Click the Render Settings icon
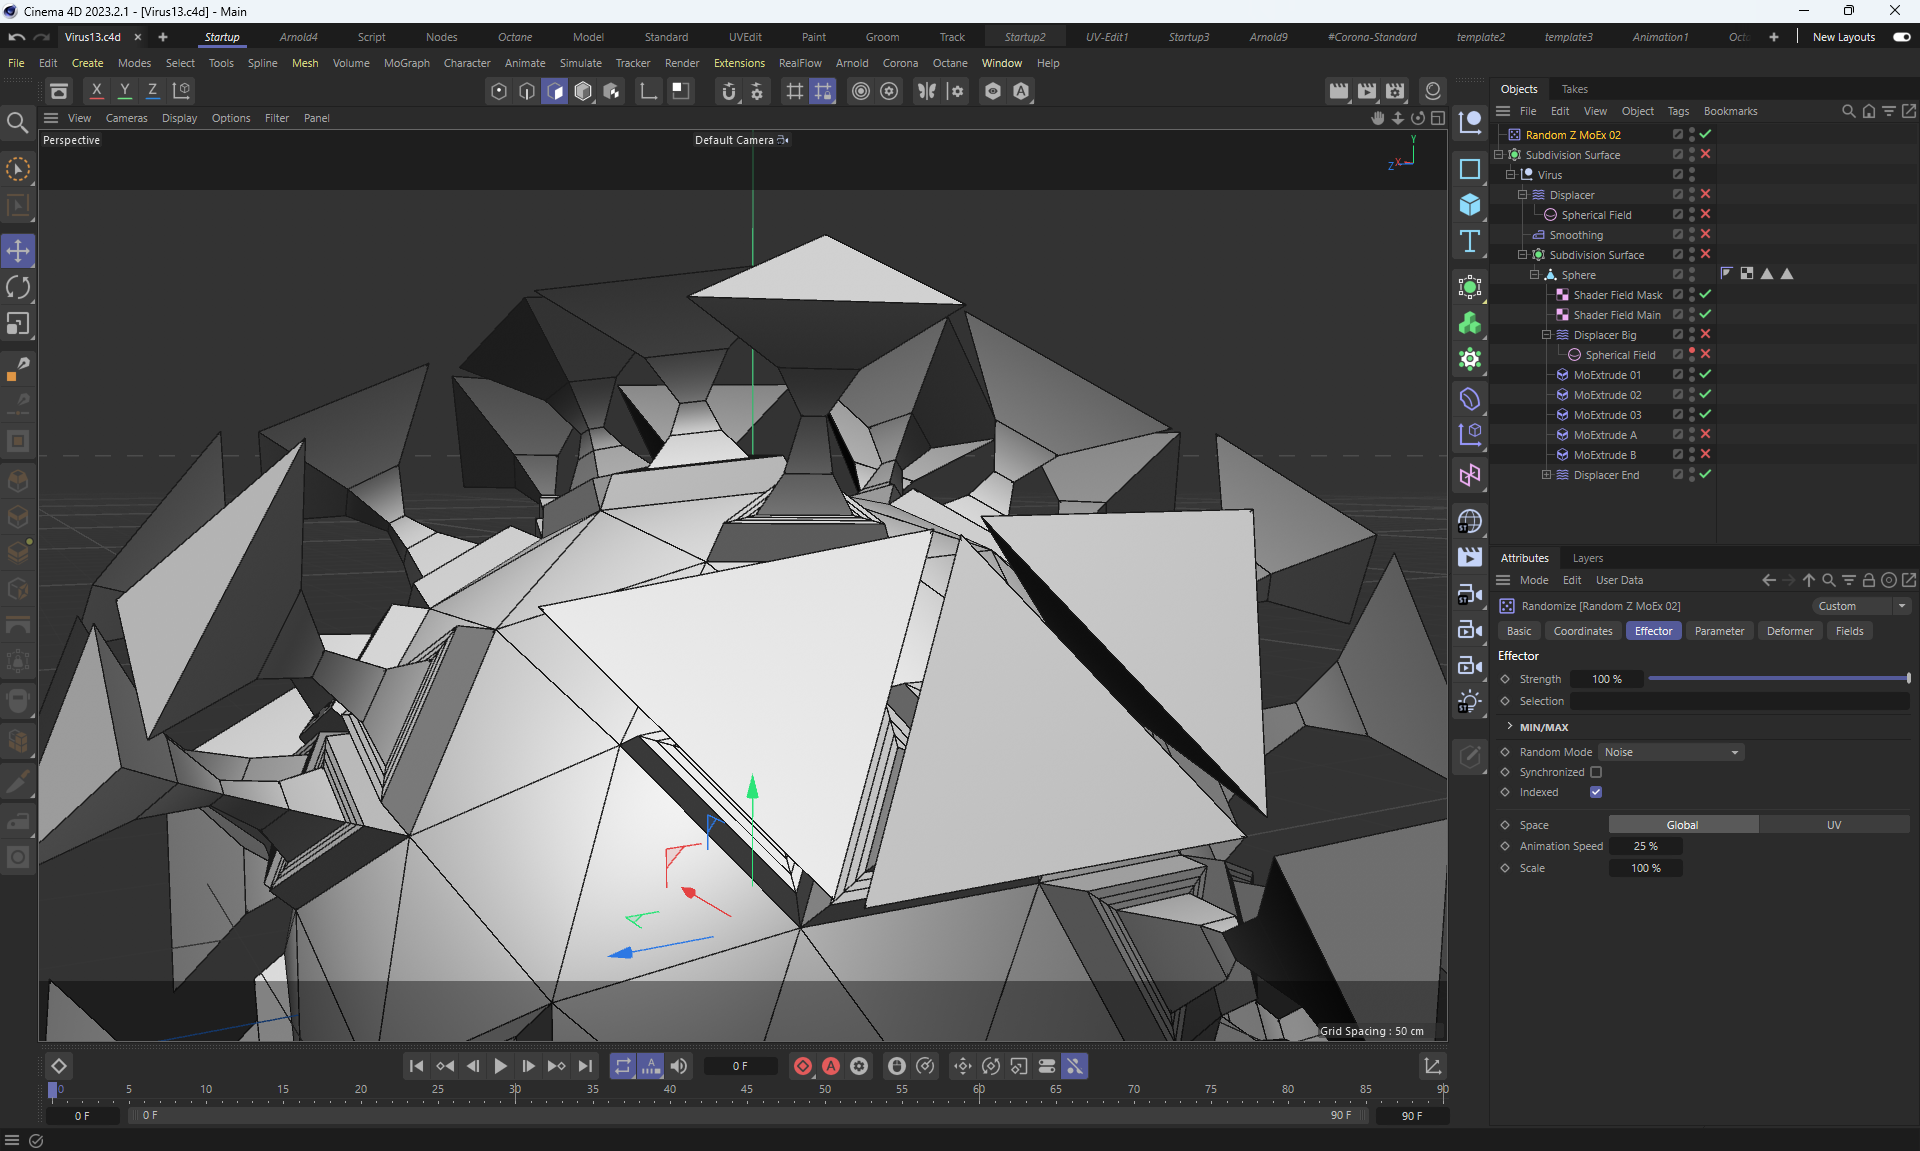The image size is (1920, 1151). (x=1395, y=91)
